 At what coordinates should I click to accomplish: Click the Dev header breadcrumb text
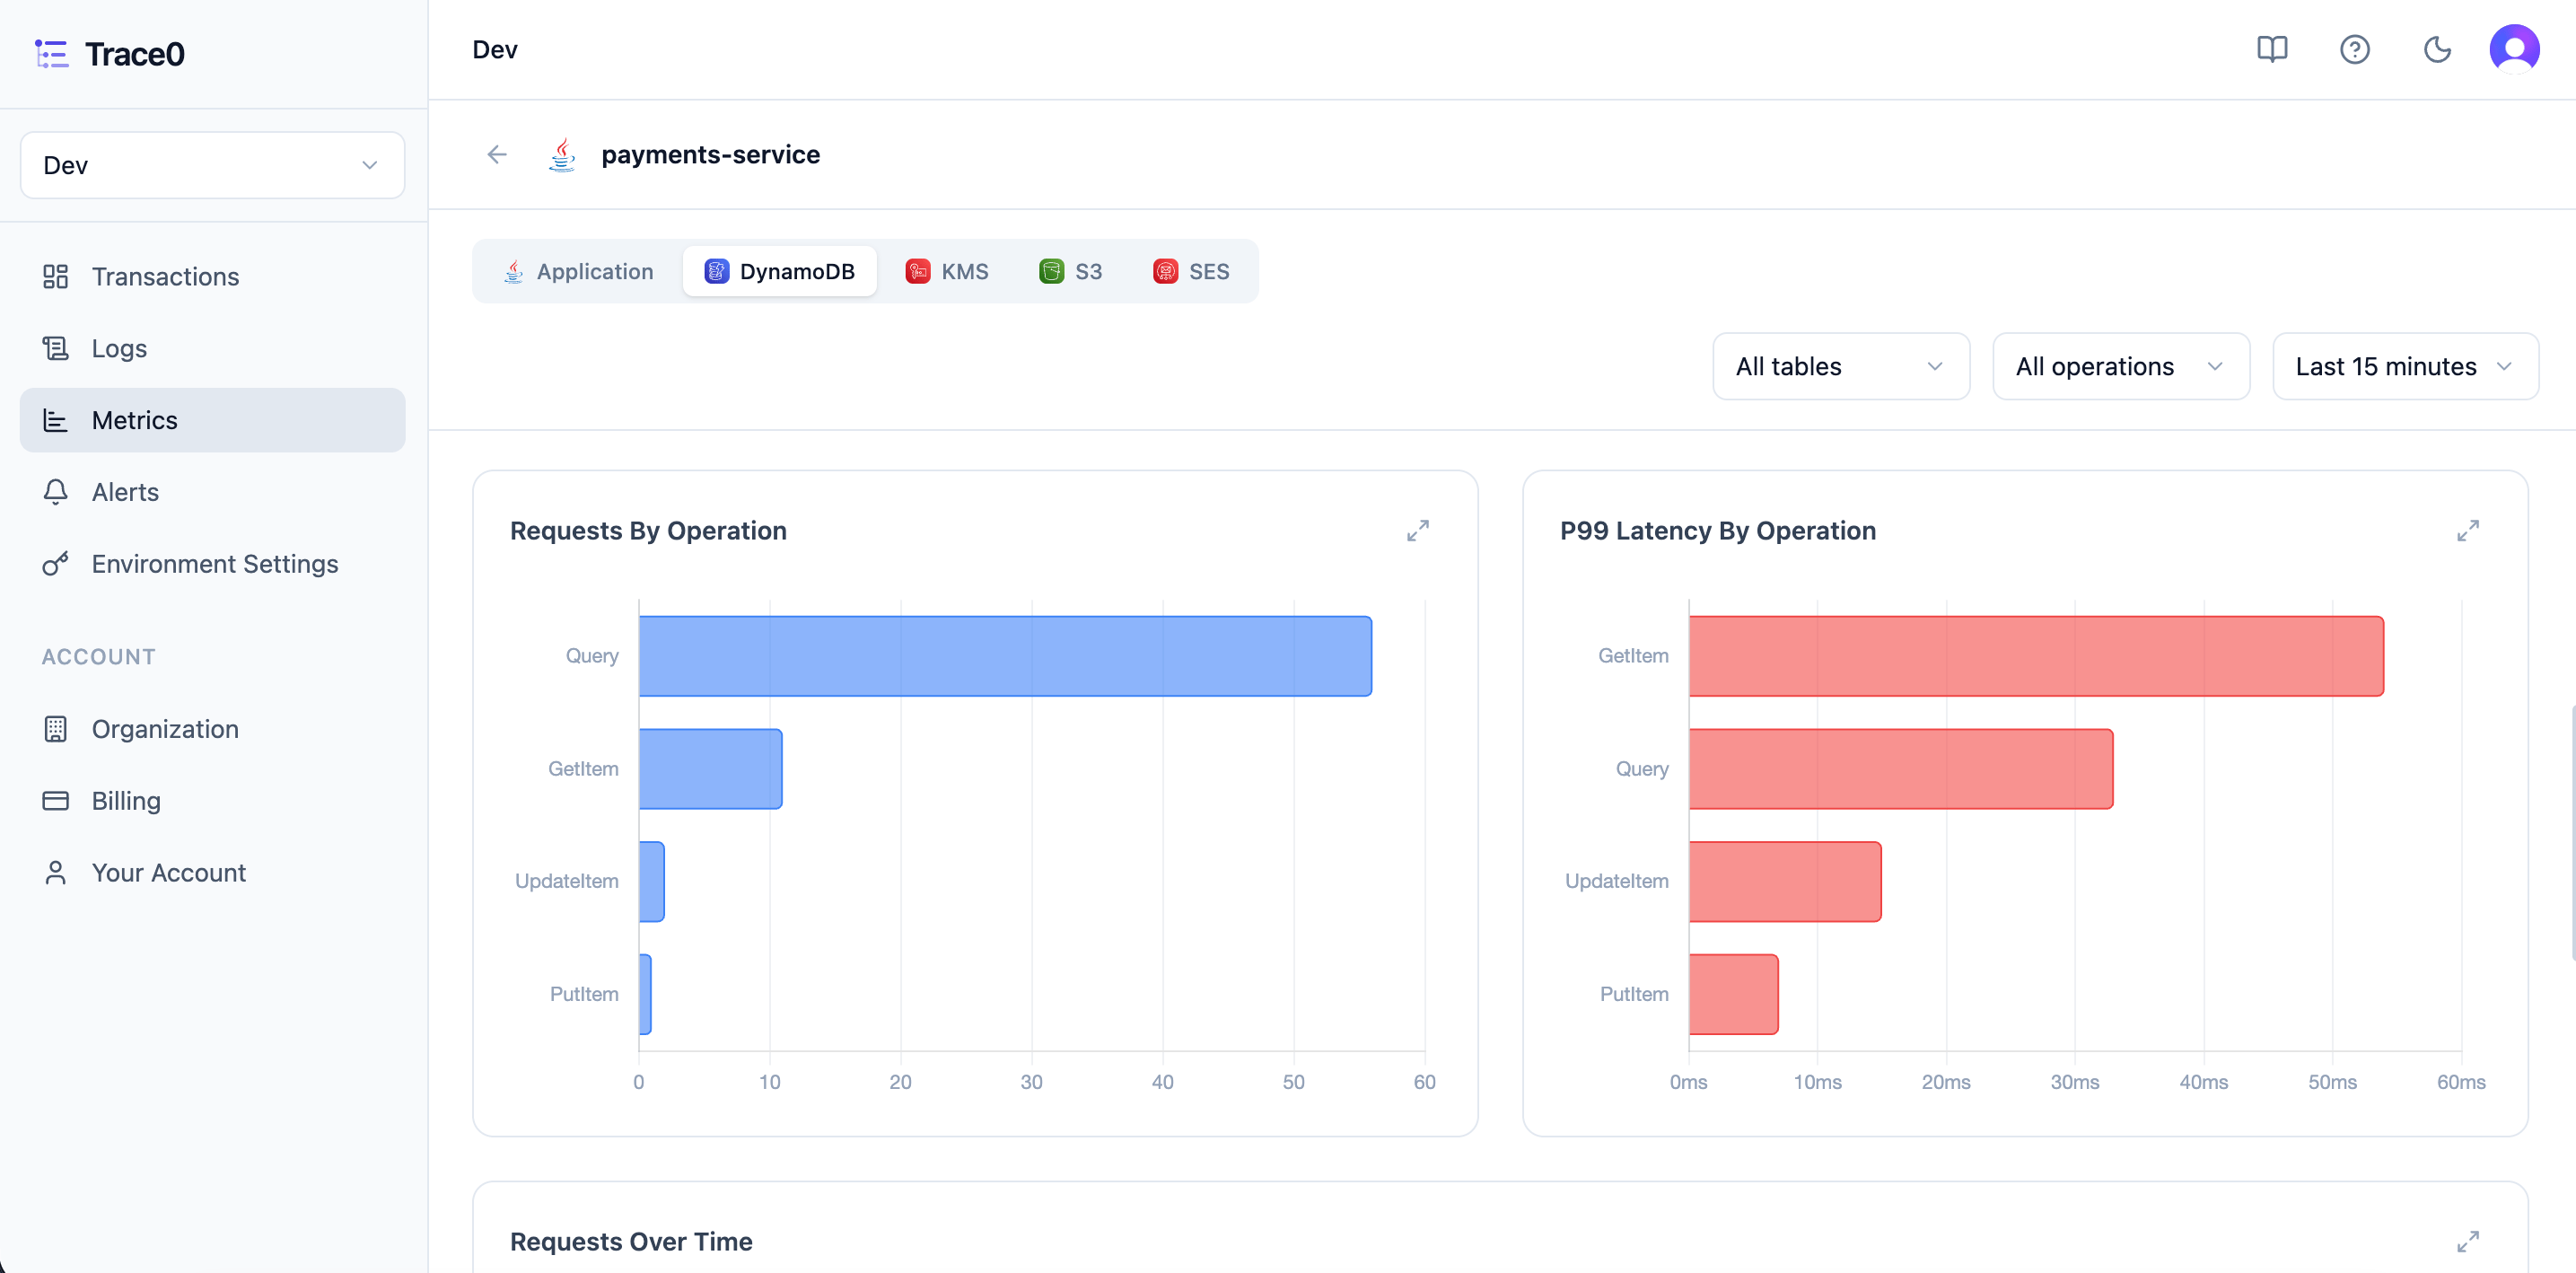click(495, 50)
